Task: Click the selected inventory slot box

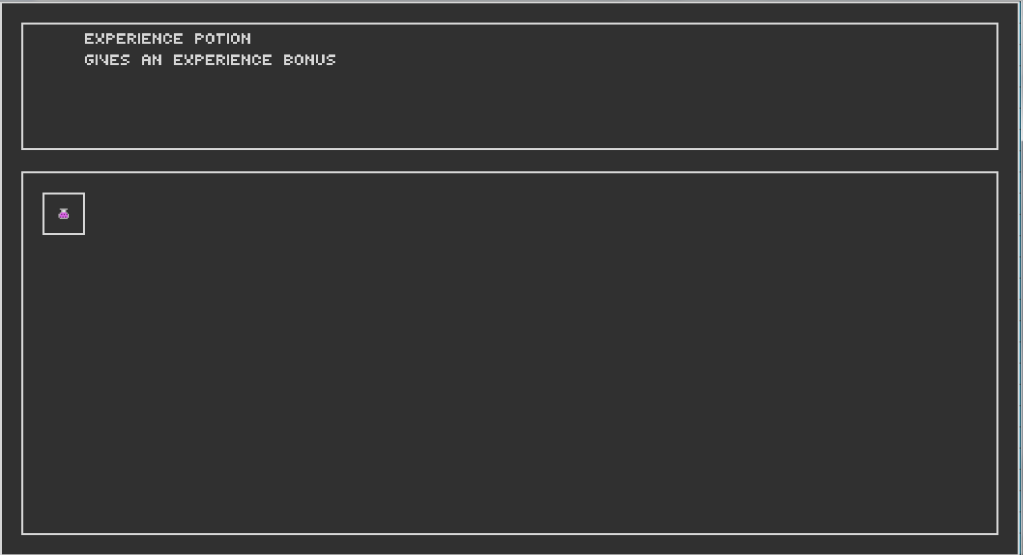Action: tap(63, 213)
